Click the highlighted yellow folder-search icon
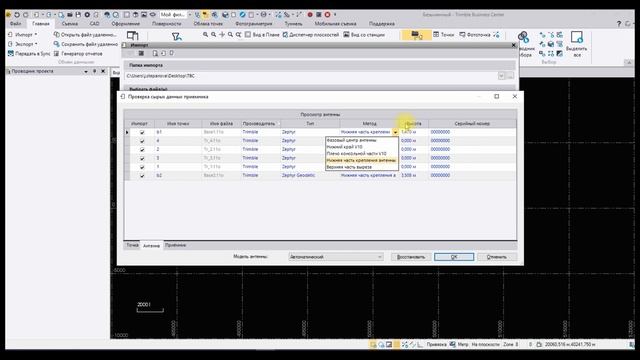 (416, 35)
